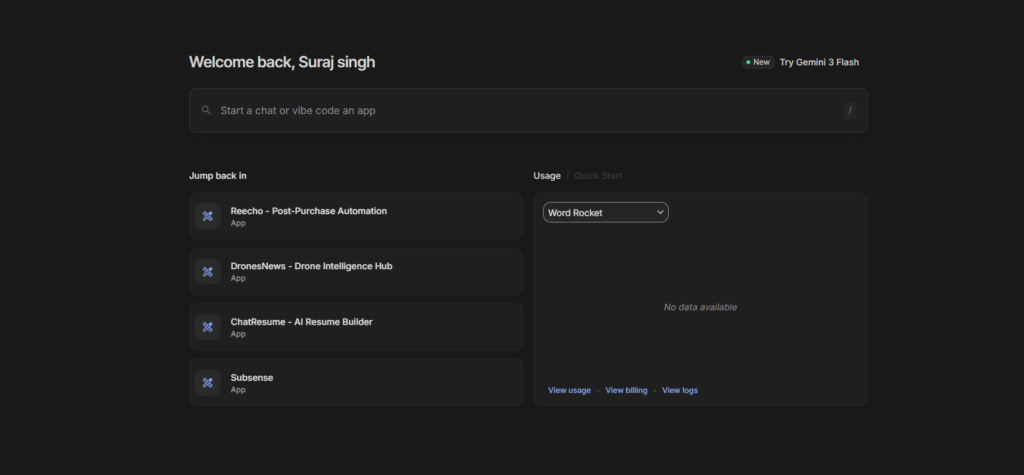Viewport: 1024px width, 475px height.
Task: Click the app icon beside DronesNews - Drone Intelligence Hub
Action: pyautogui.click(x=208, y=272)
